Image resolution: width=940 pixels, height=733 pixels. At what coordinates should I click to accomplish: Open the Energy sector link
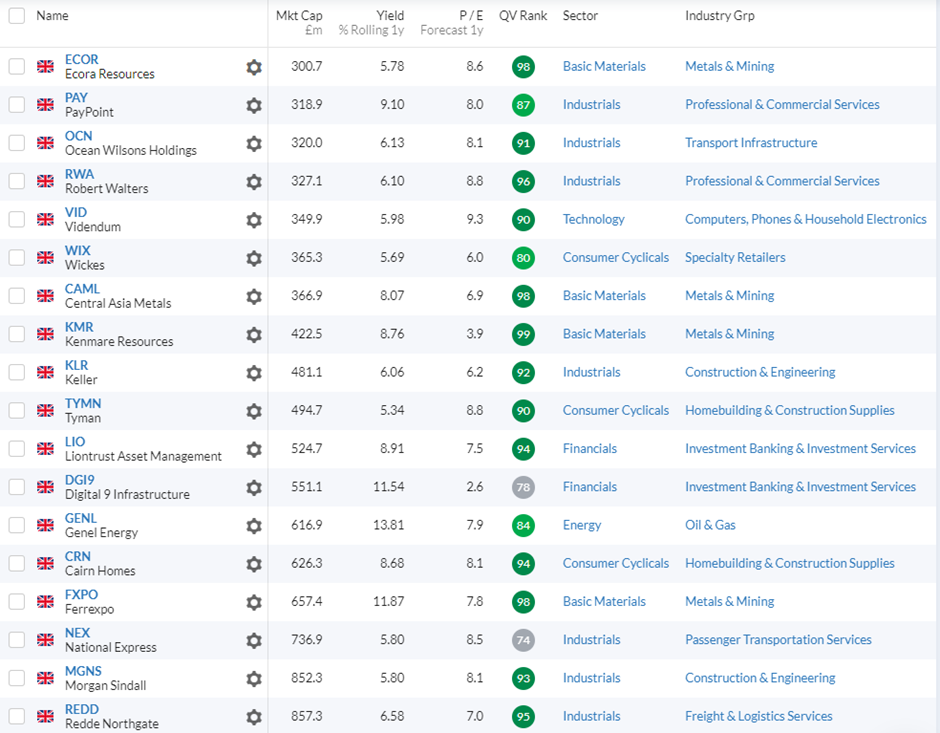click(582, 525)
